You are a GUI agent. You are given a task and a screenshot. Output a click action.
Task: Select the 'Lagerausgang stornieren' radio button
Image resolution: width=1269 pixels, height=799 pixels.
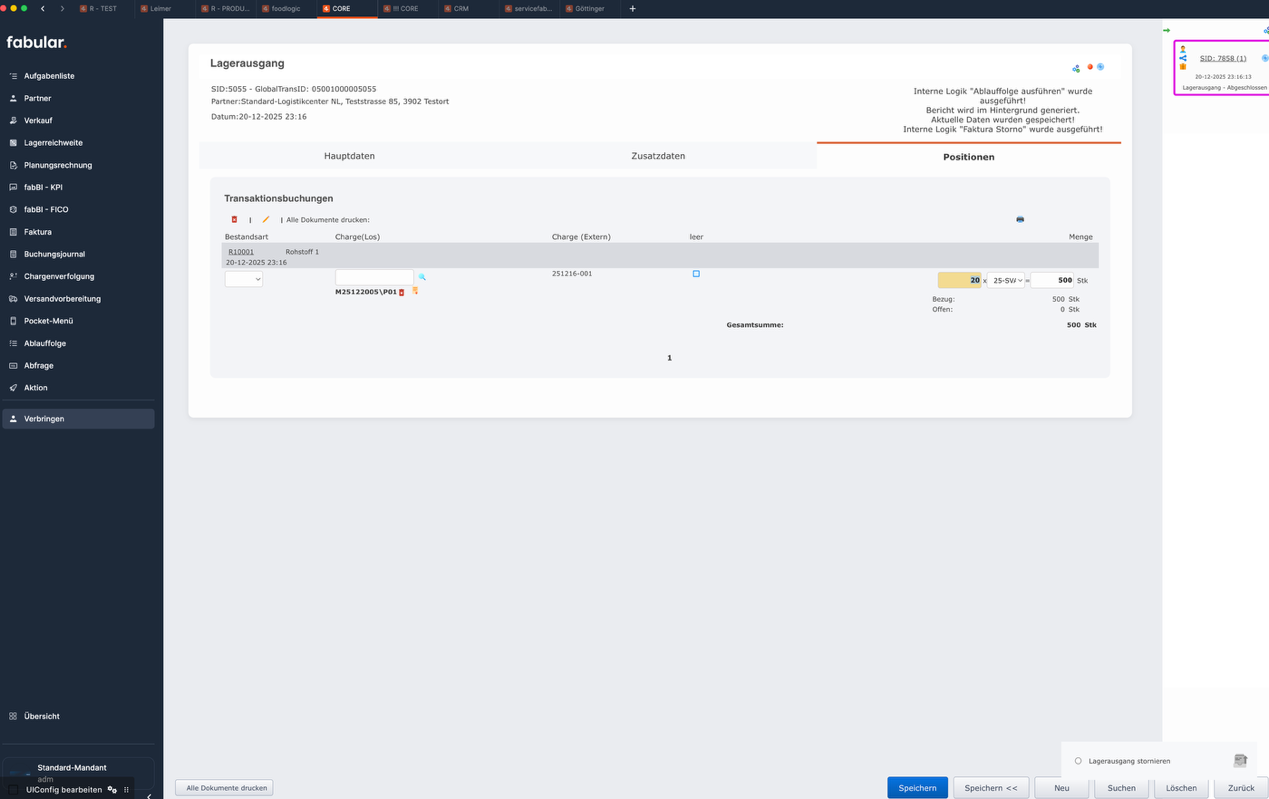point(1078,761)
